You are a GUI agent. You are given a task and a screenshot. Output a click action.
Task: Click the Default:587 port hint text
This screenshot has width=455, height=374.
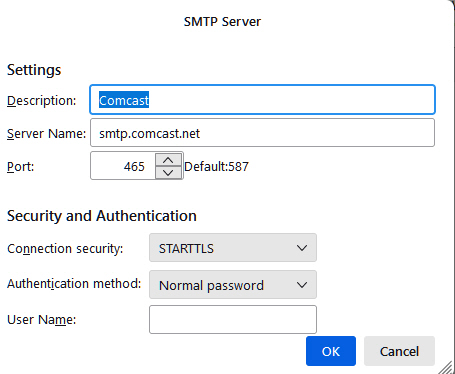tap(216, 166)
